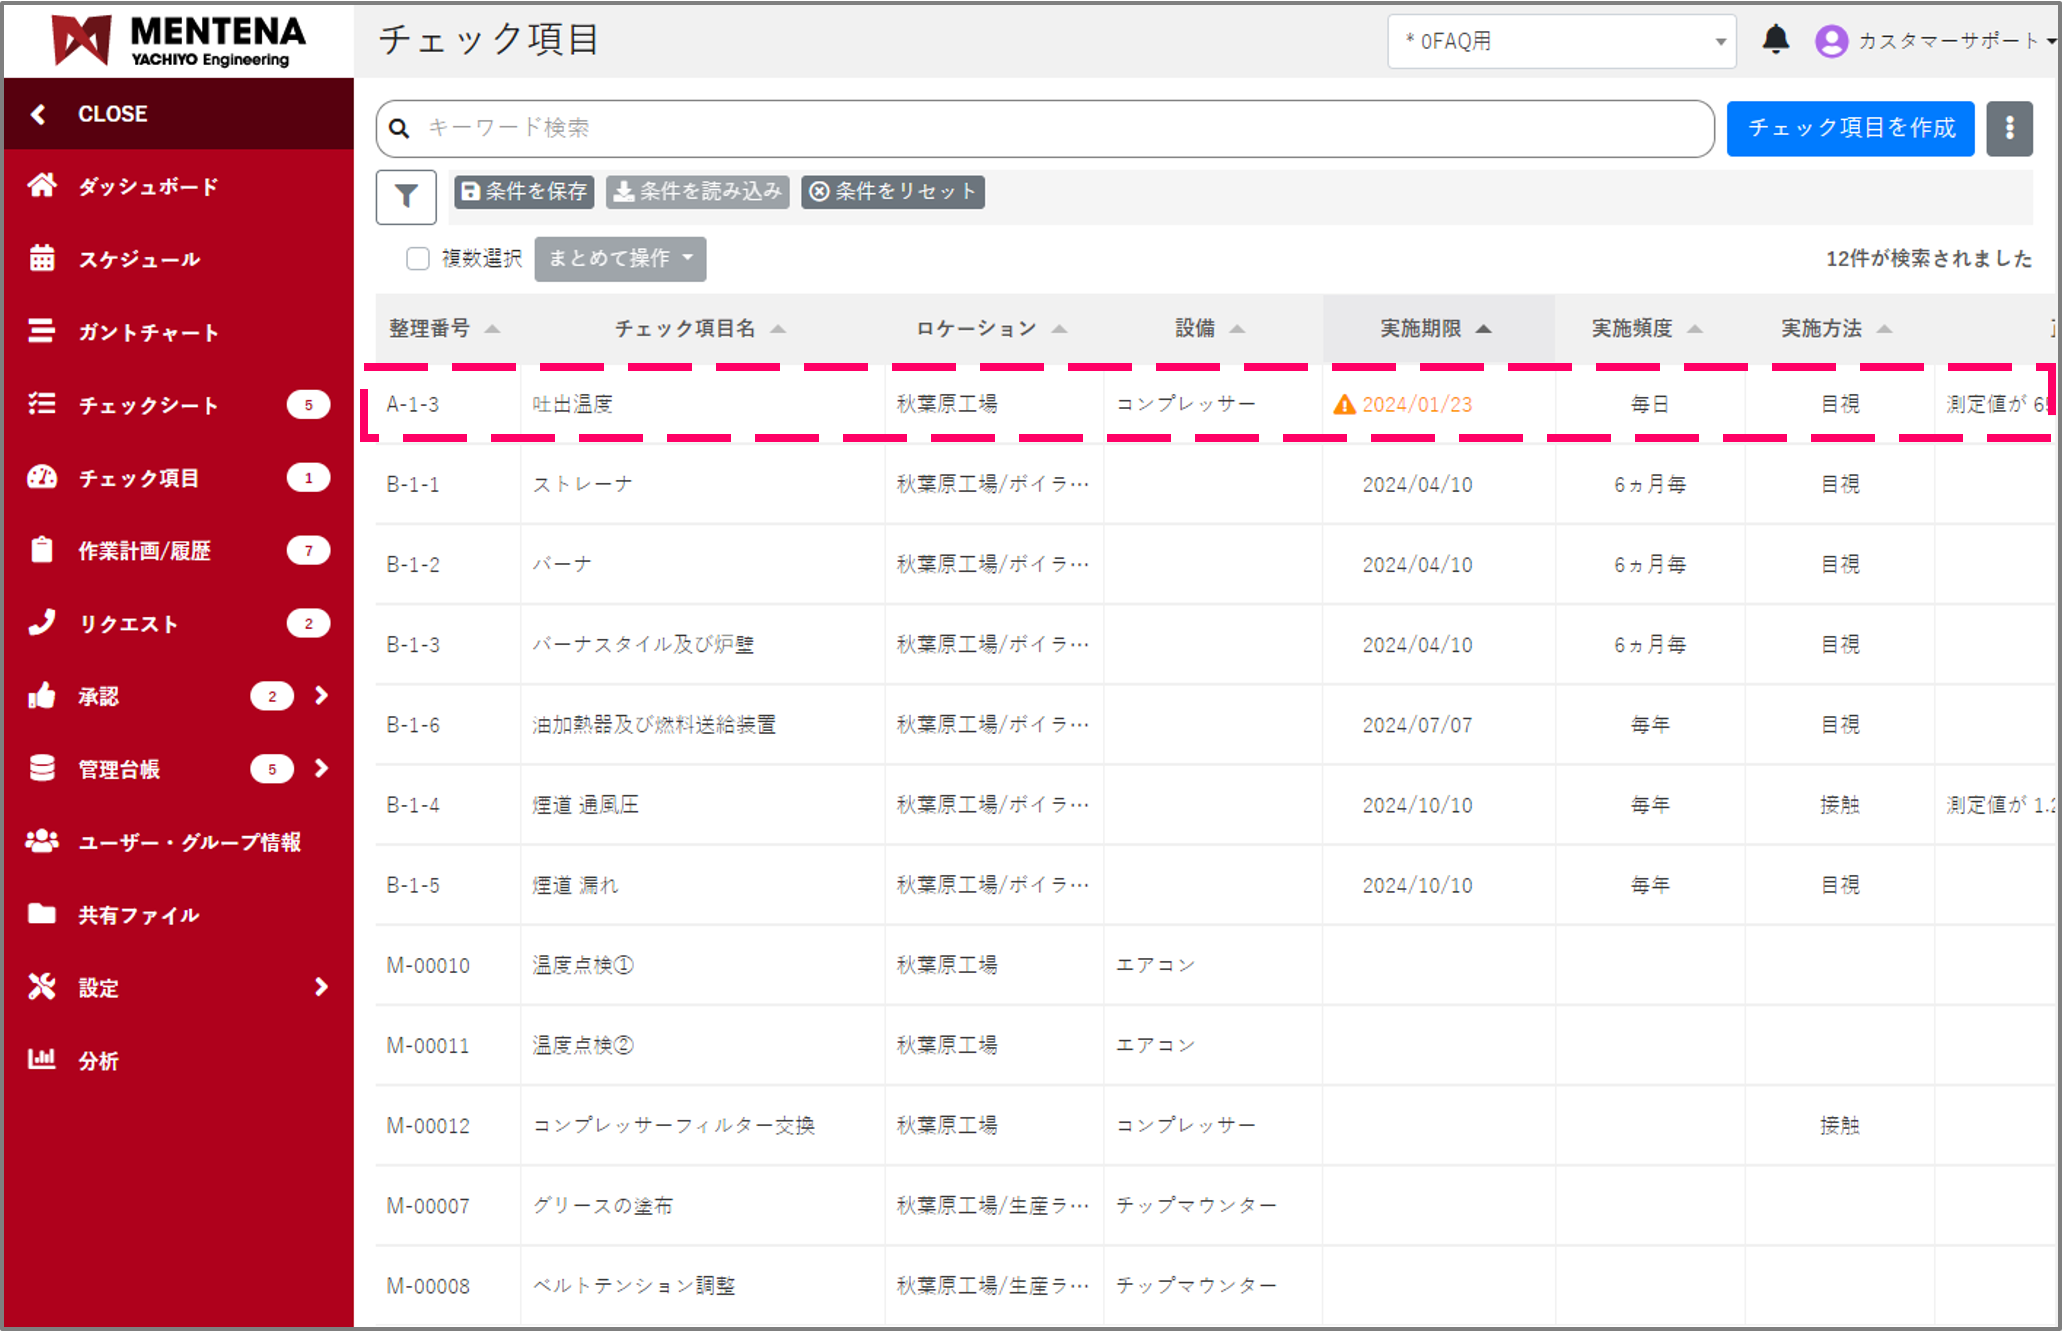
Task: Open 共有ファイル folder icon
Action: (x=42, y=914)
